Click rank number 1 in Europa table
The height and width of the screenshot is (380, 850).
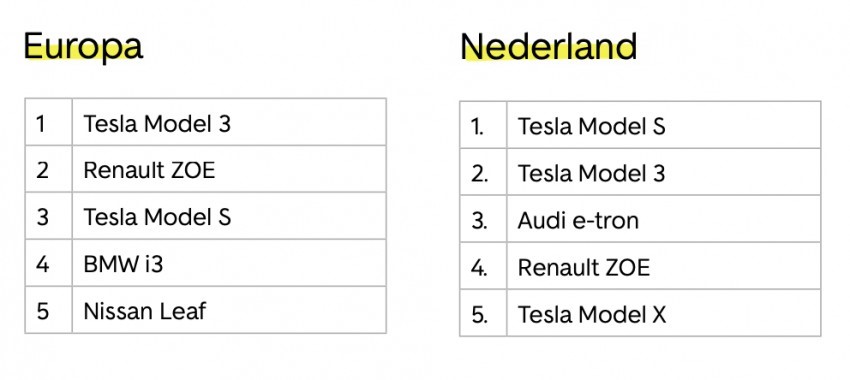pos(41,124)
